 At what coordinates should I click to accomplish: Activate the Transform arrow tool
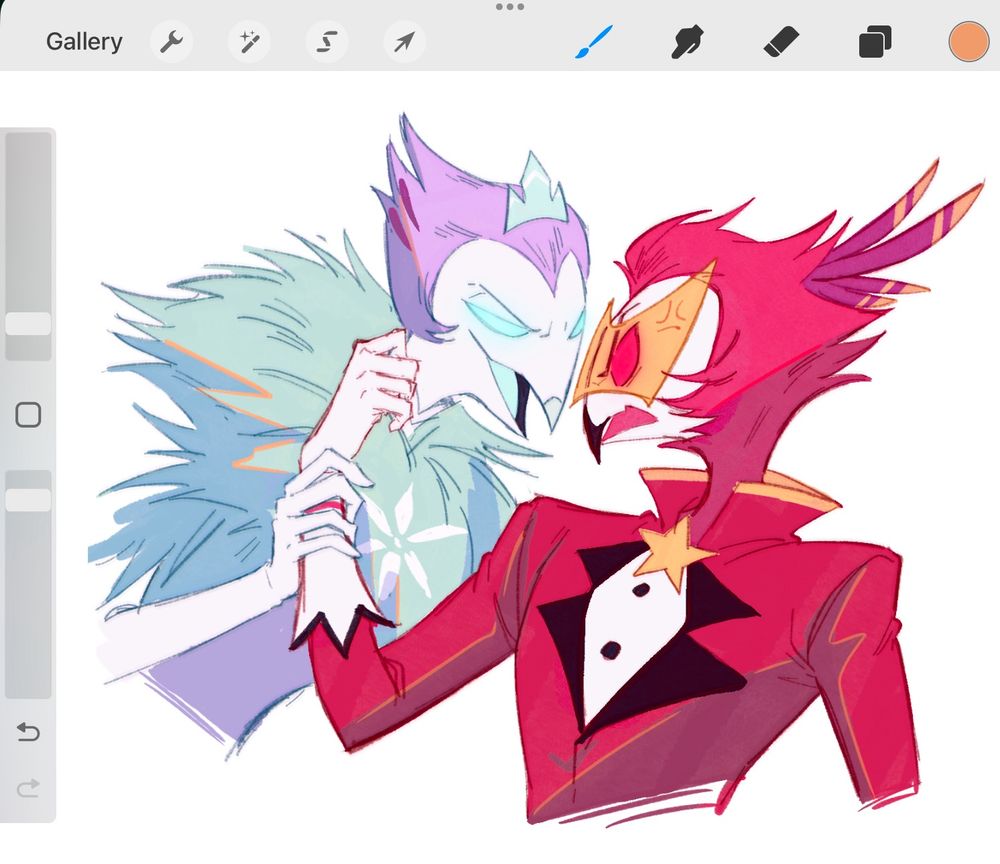[404, 42]
